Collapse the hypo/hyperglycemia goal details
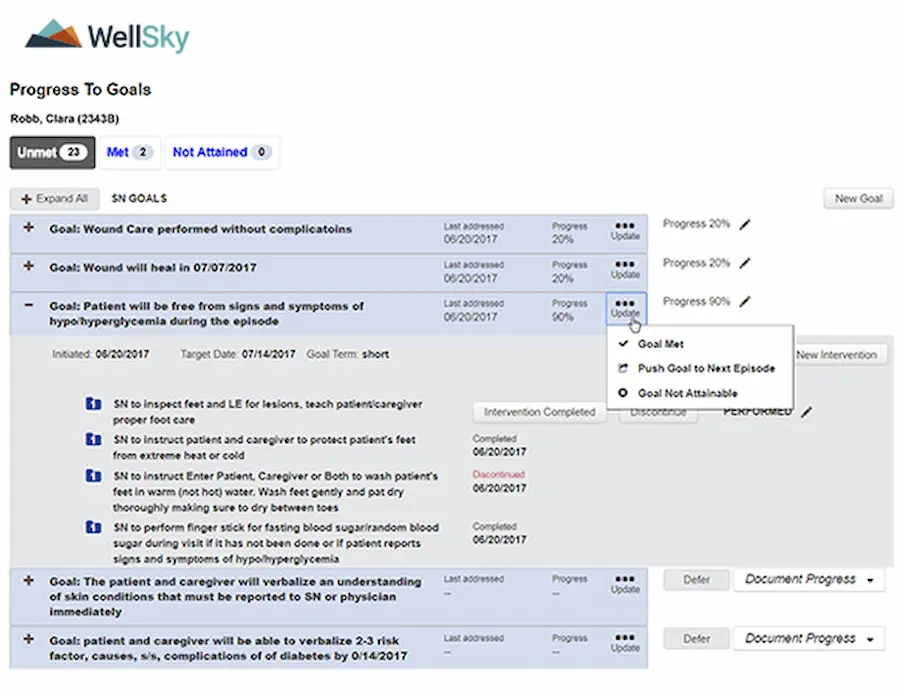The width and height of the screenshot is (900, 696). click(x=27, y=306)
